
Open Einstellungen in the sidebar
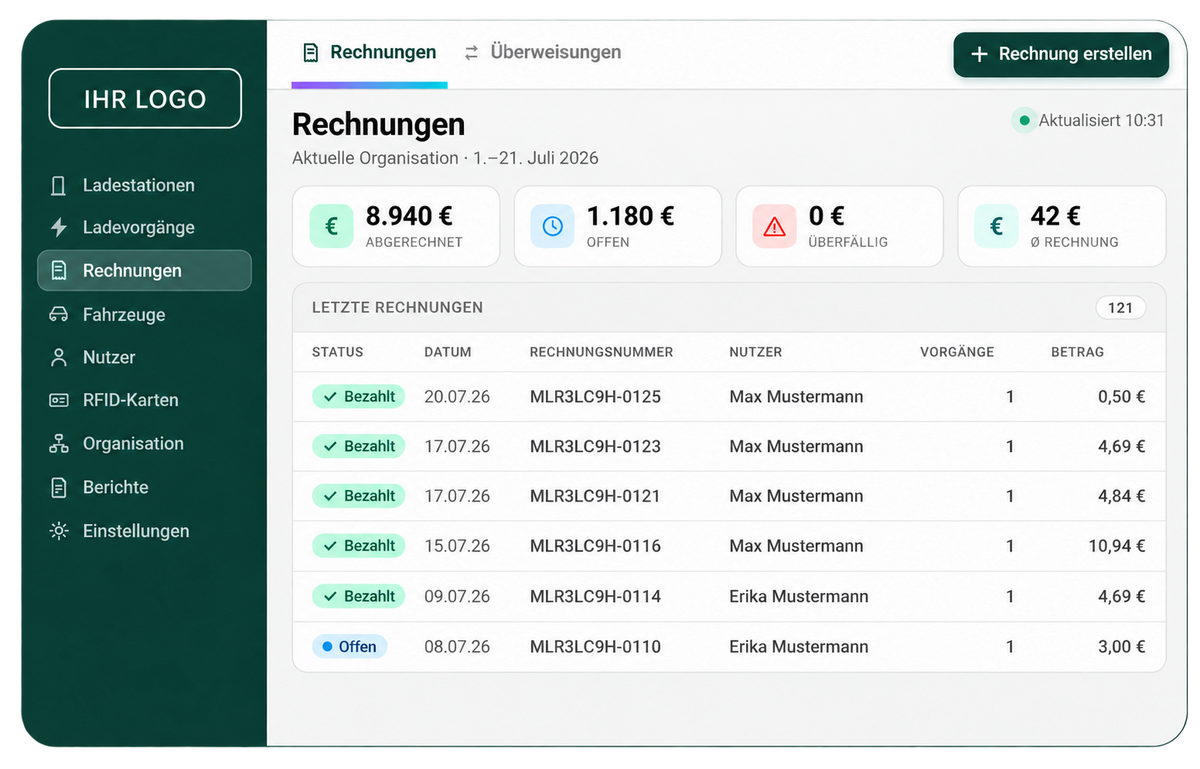tap(144, 531)
